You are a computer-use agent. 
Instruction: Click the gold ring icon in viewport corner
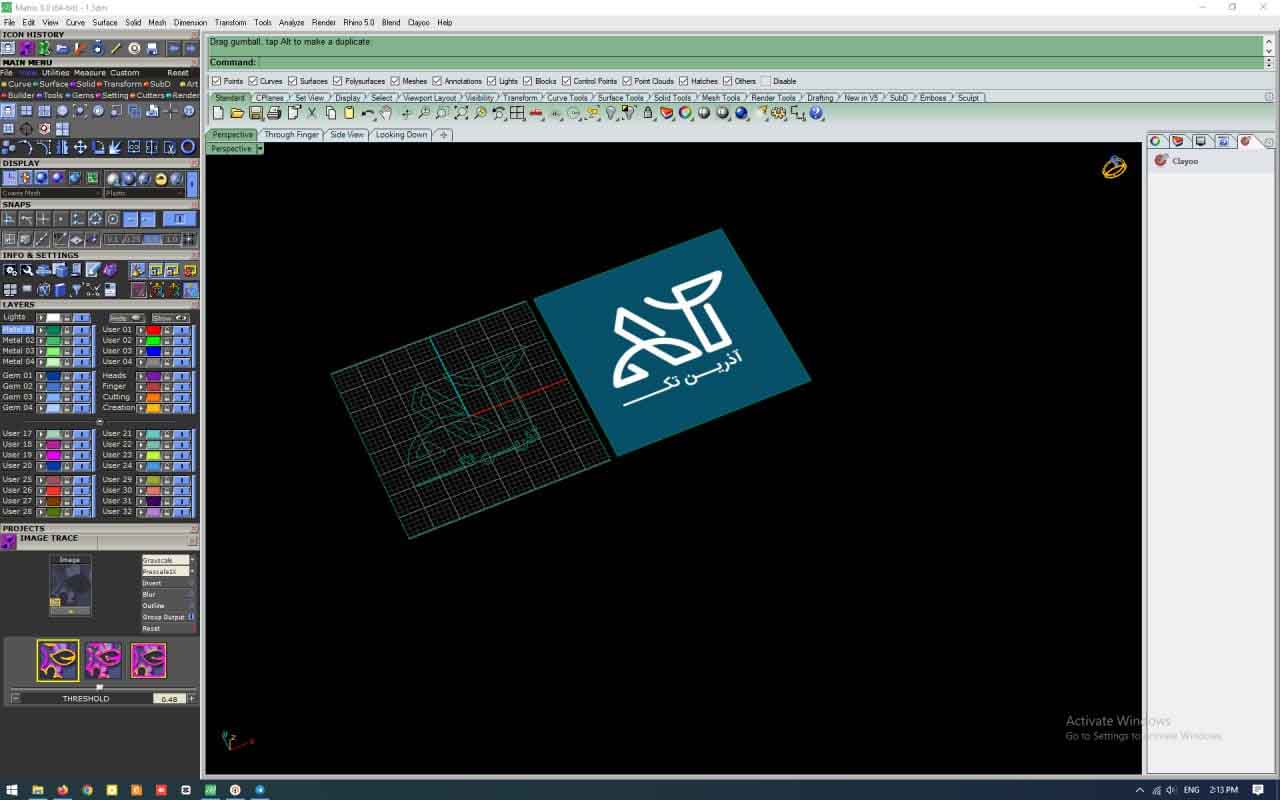point(1114,167)
